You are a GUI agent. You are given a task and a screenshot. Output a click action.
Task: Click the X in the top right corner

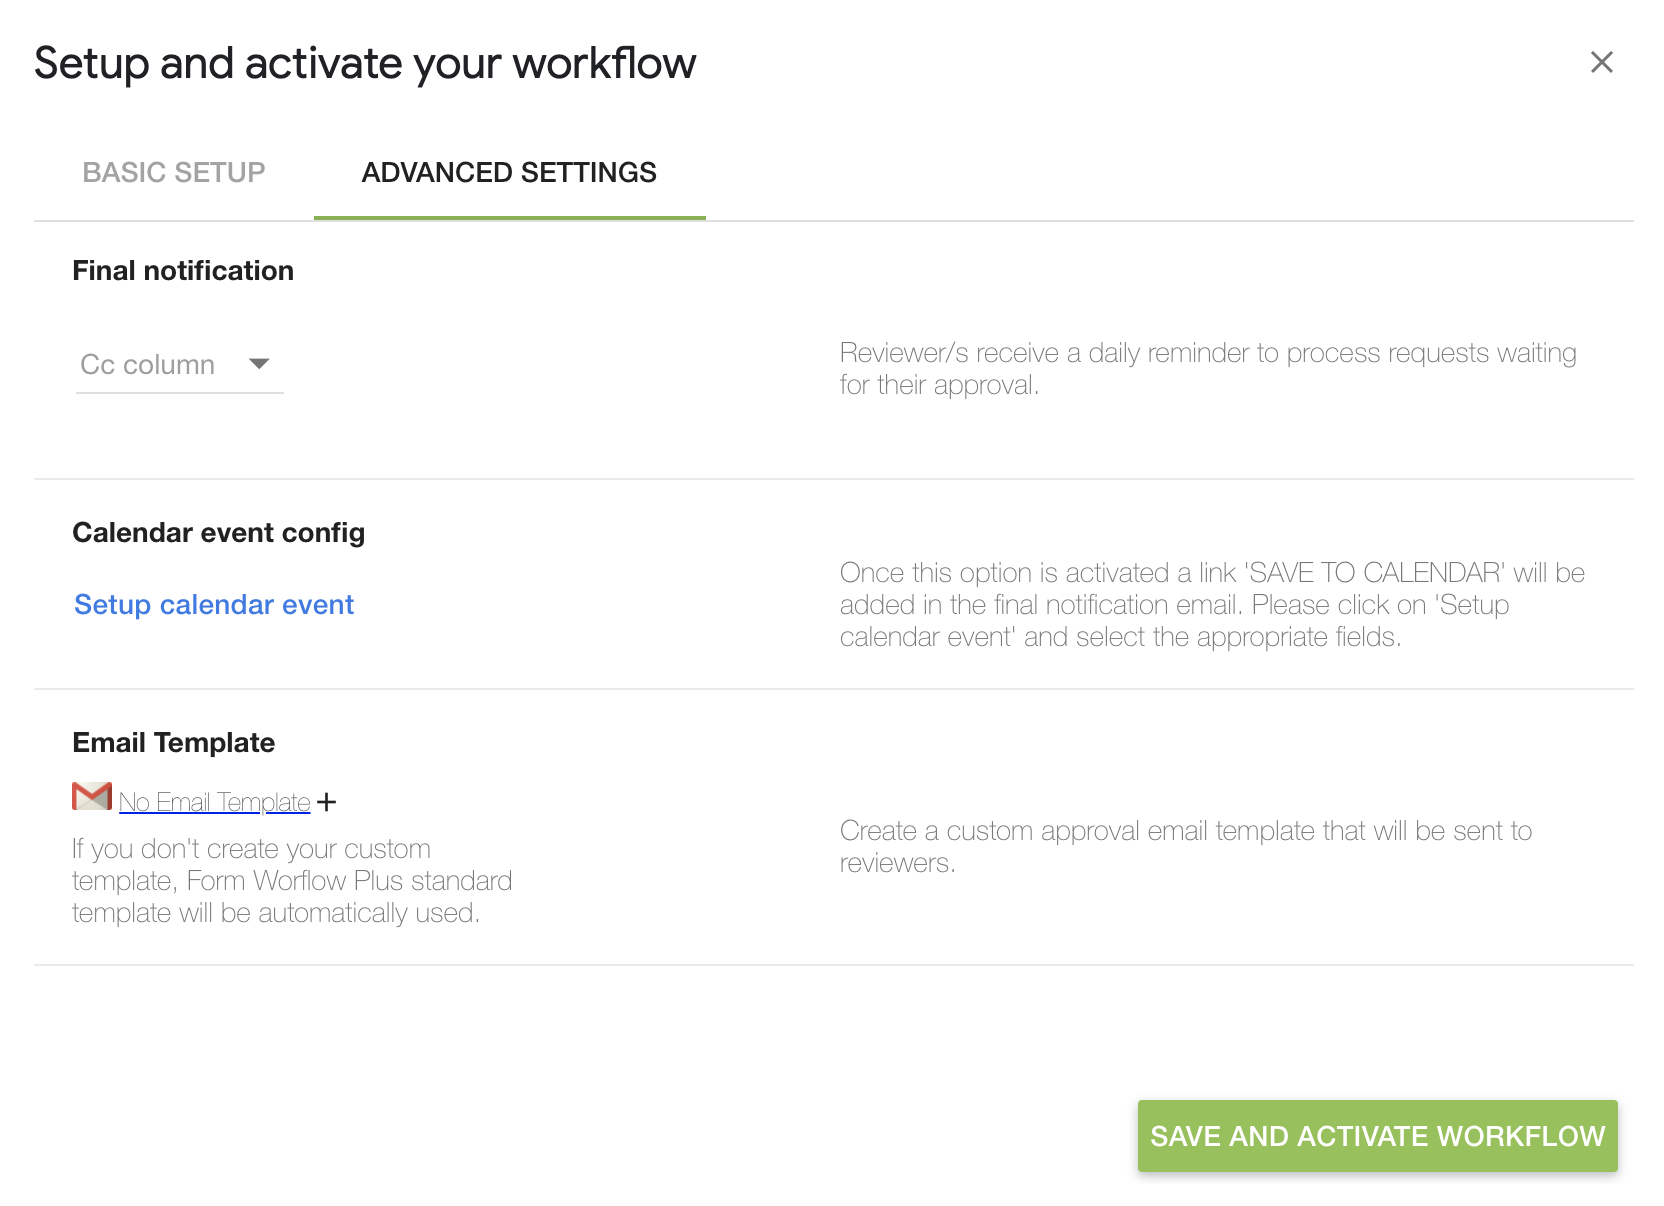pos(1601,62)
